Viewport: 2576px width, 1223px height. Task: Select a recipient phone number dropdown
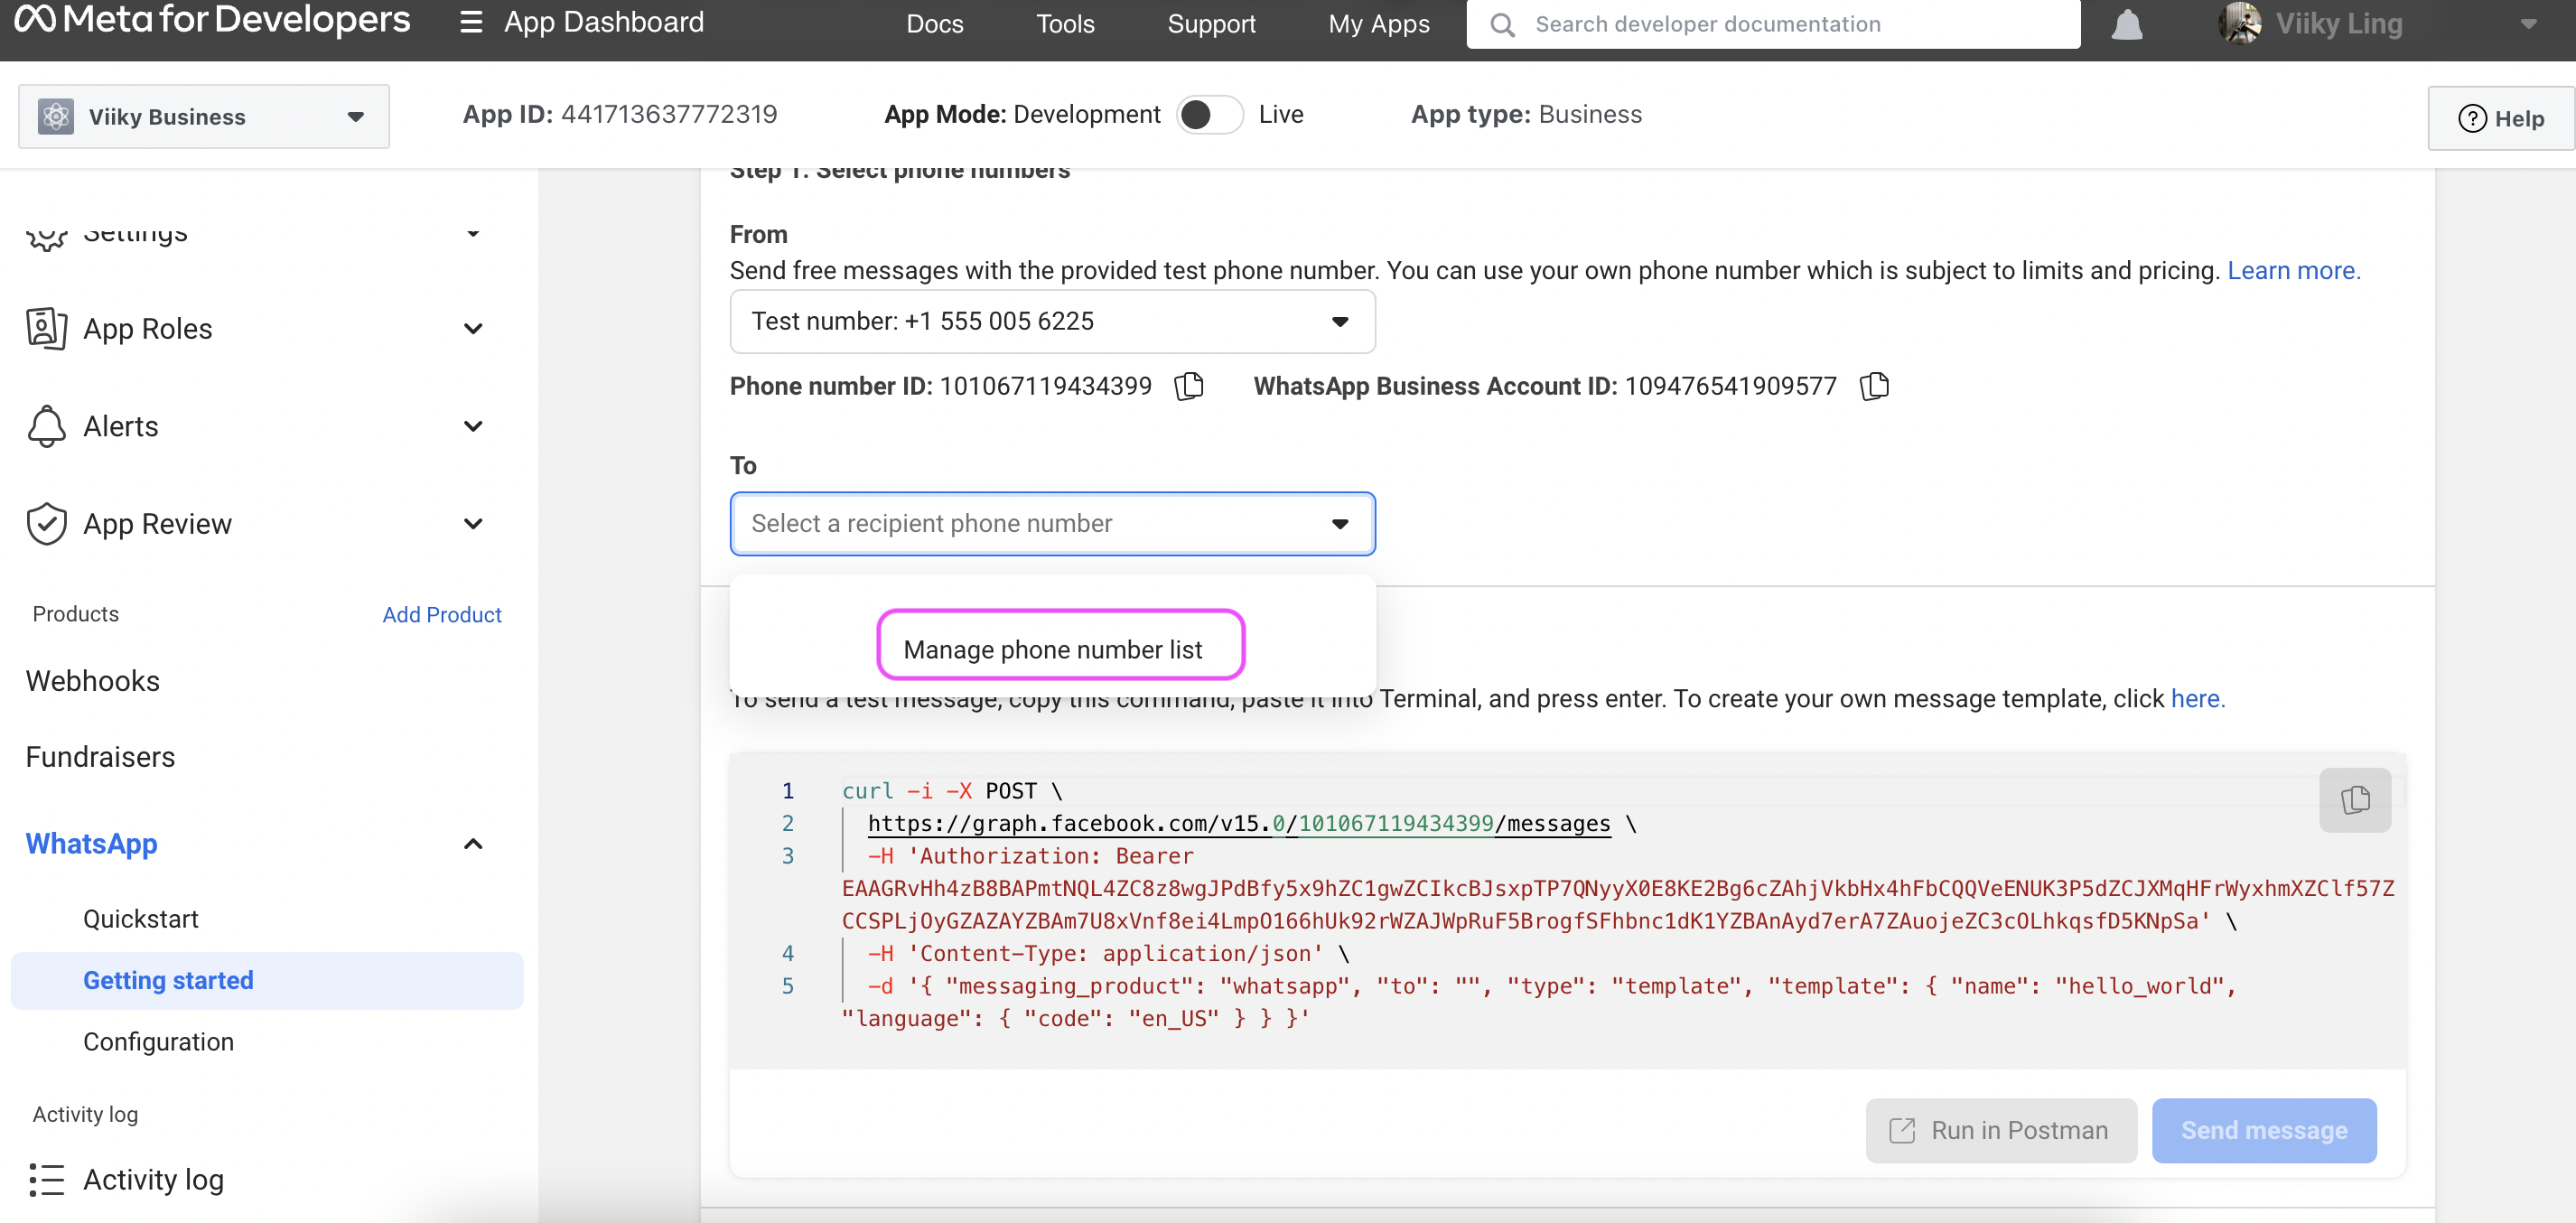click(1051, 523)
